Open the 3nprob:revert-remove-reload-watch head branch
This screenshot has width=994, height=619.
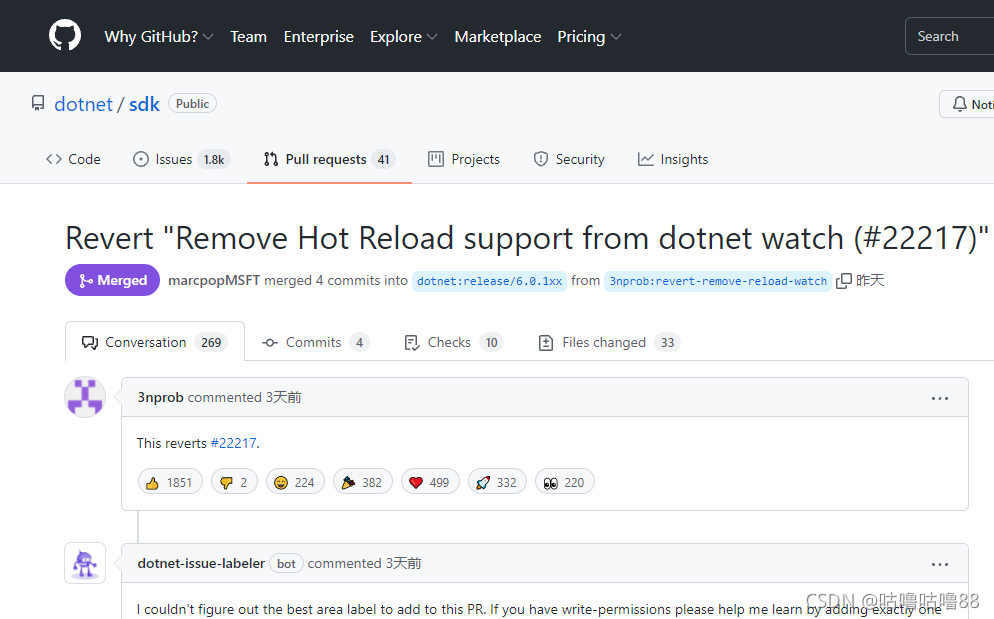pyautogui.click(x=718, y=281)
